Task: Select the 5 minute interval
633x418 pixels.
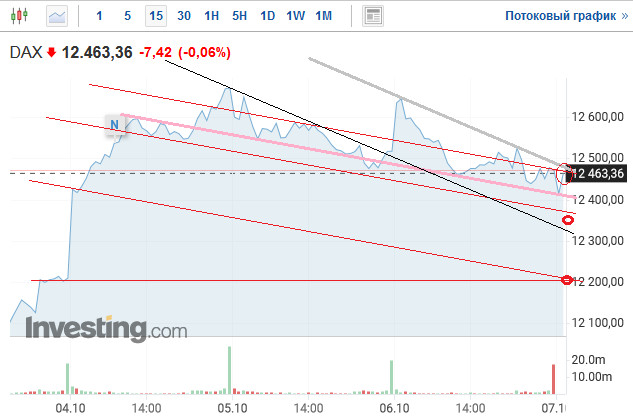Action: click(128, 16)
